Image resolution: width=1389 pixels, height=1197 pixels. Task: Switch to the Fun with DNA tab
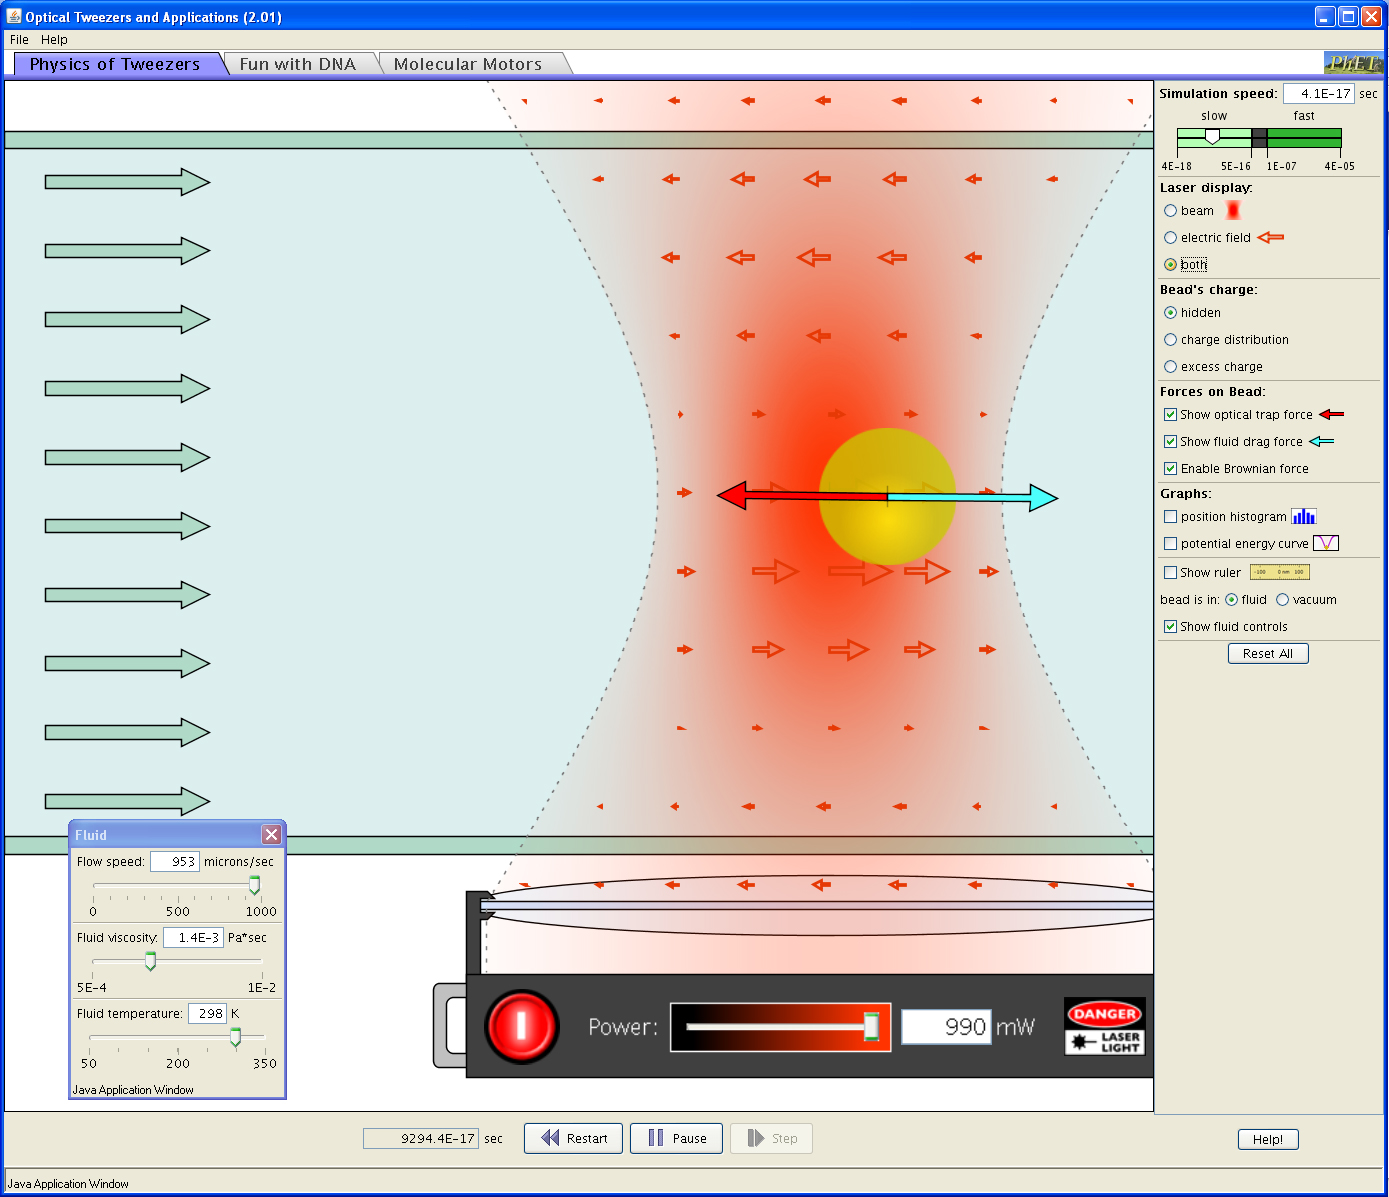point(297,64)
